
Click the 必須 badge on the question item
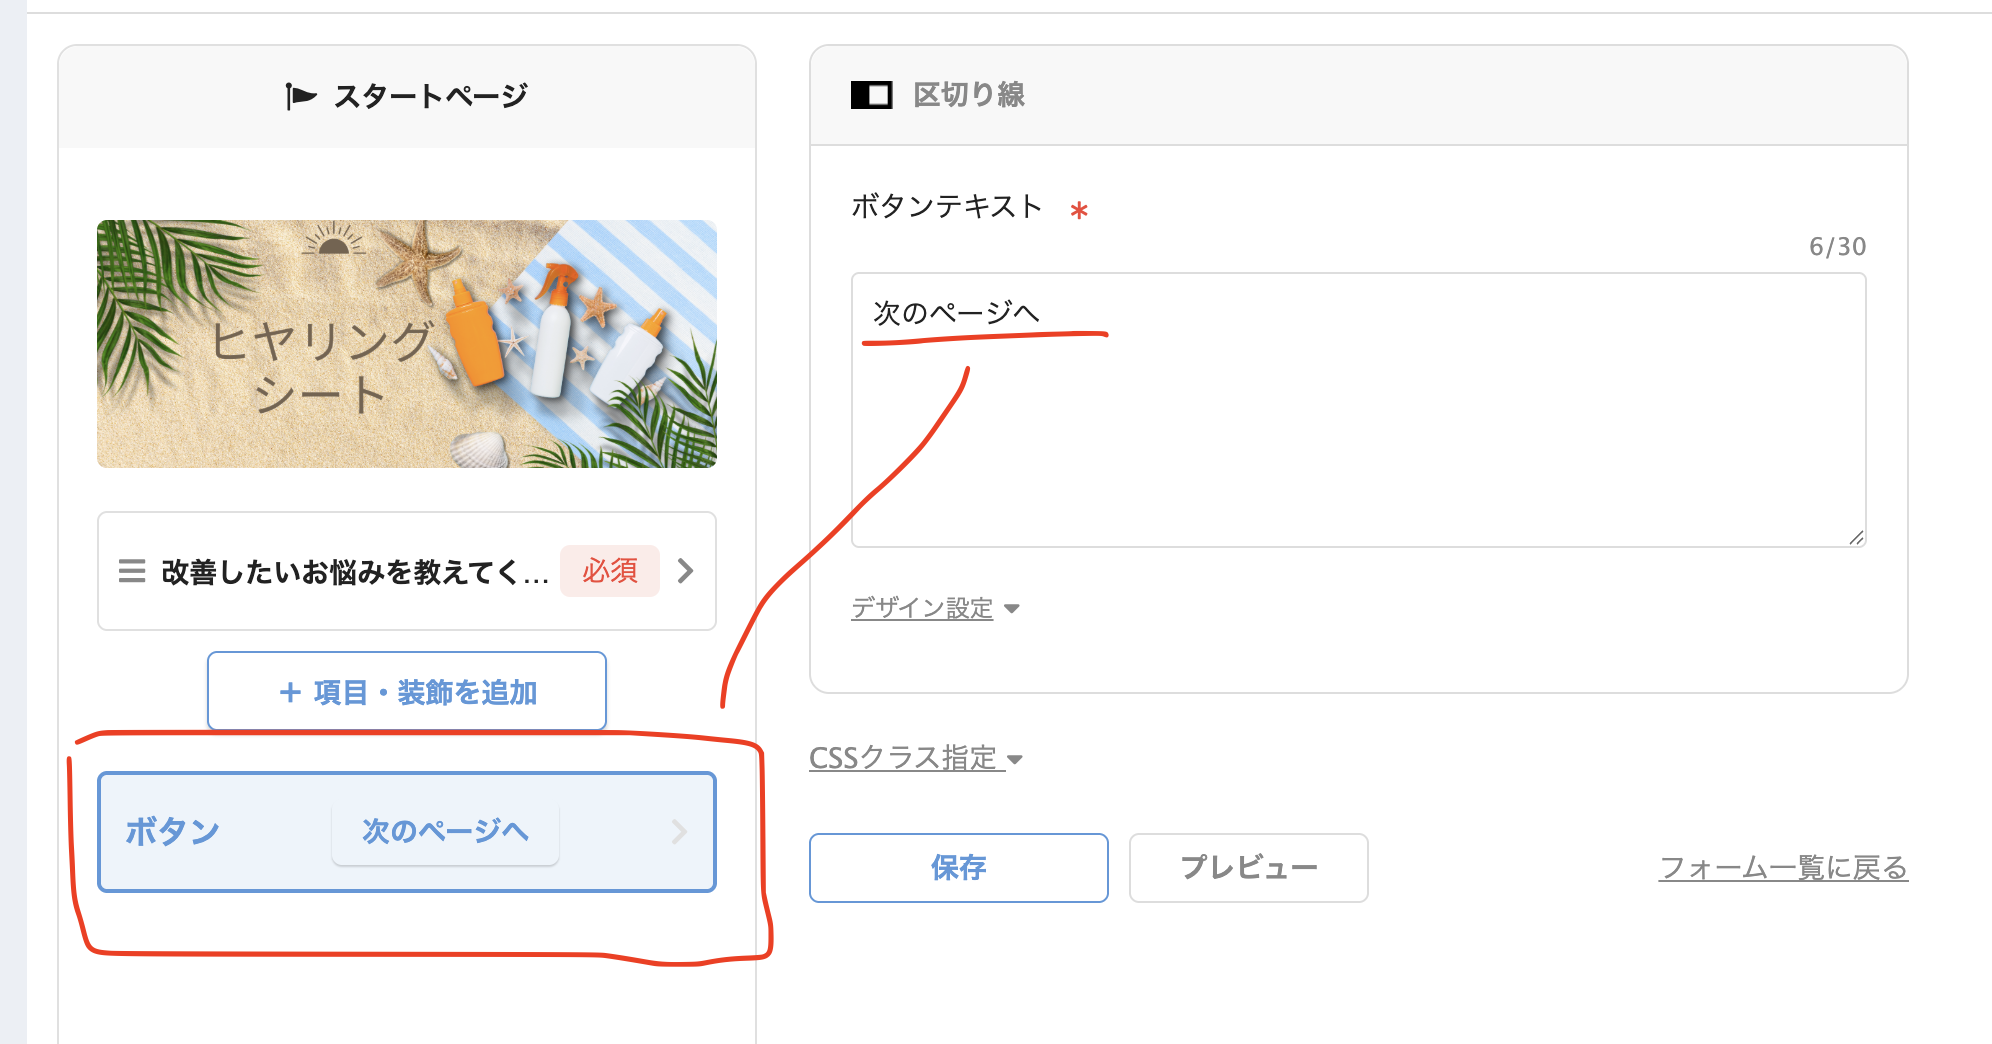point(609,571)
